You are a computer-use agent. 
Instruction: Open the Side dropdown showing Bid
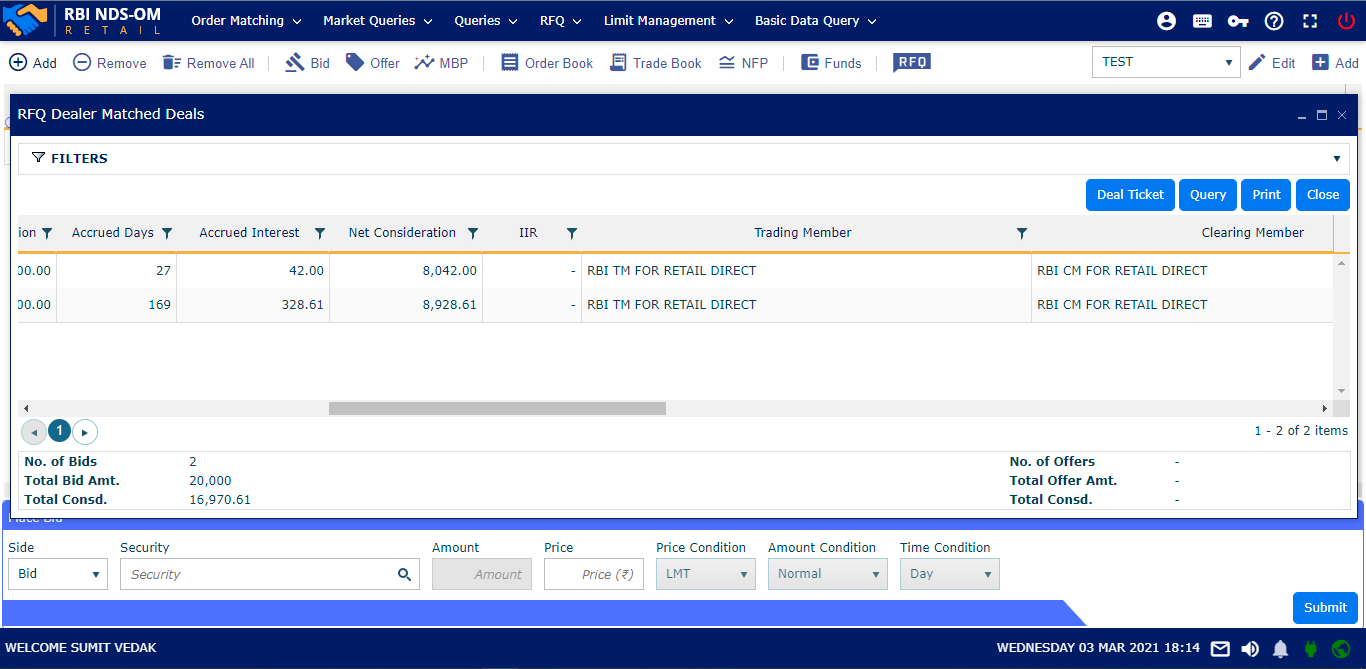point(58,574)
